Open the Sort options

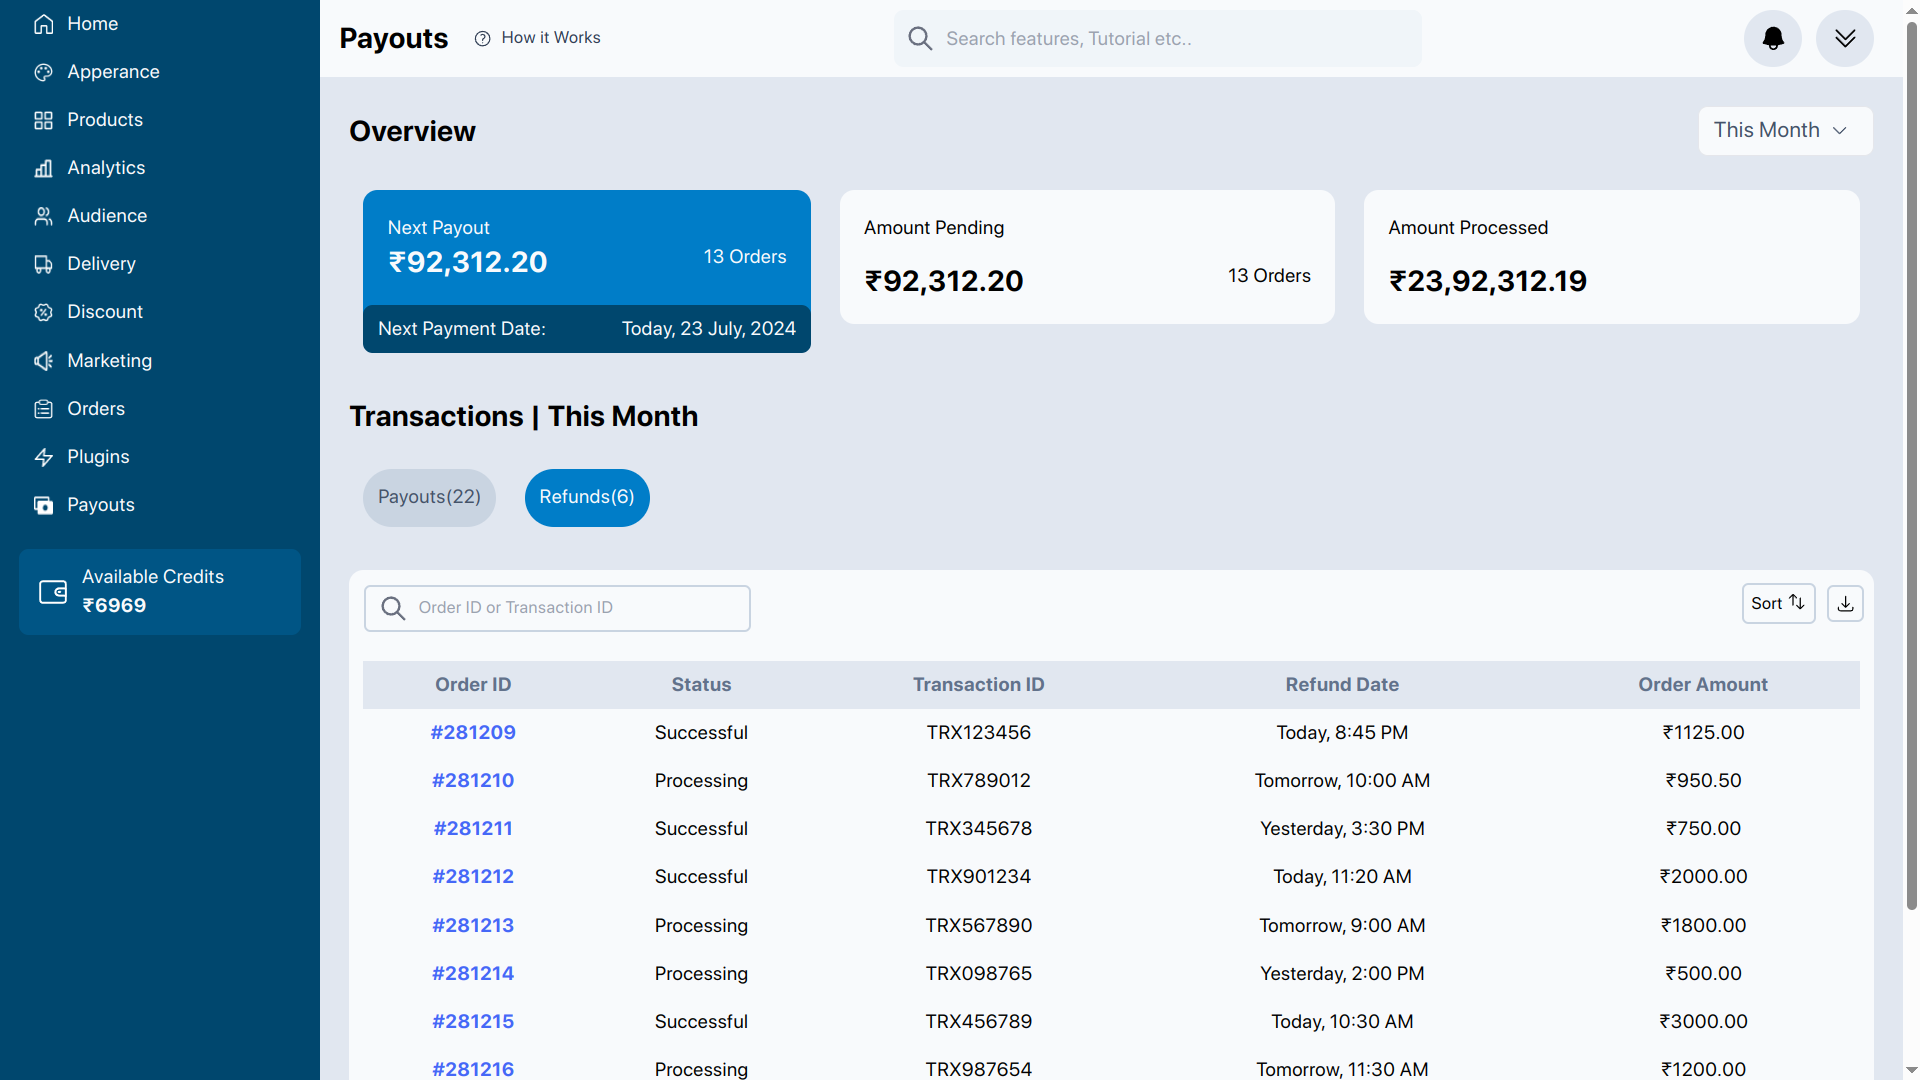pos(1777,604)
